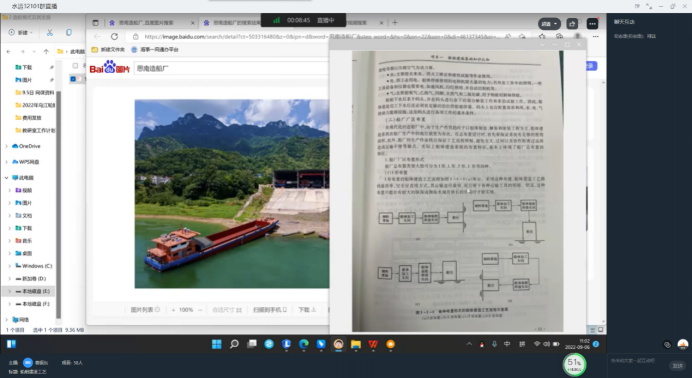The image size is (692, 378).
Task: Tick the select-all checkbox in file list header
Action: coord(75,66)
